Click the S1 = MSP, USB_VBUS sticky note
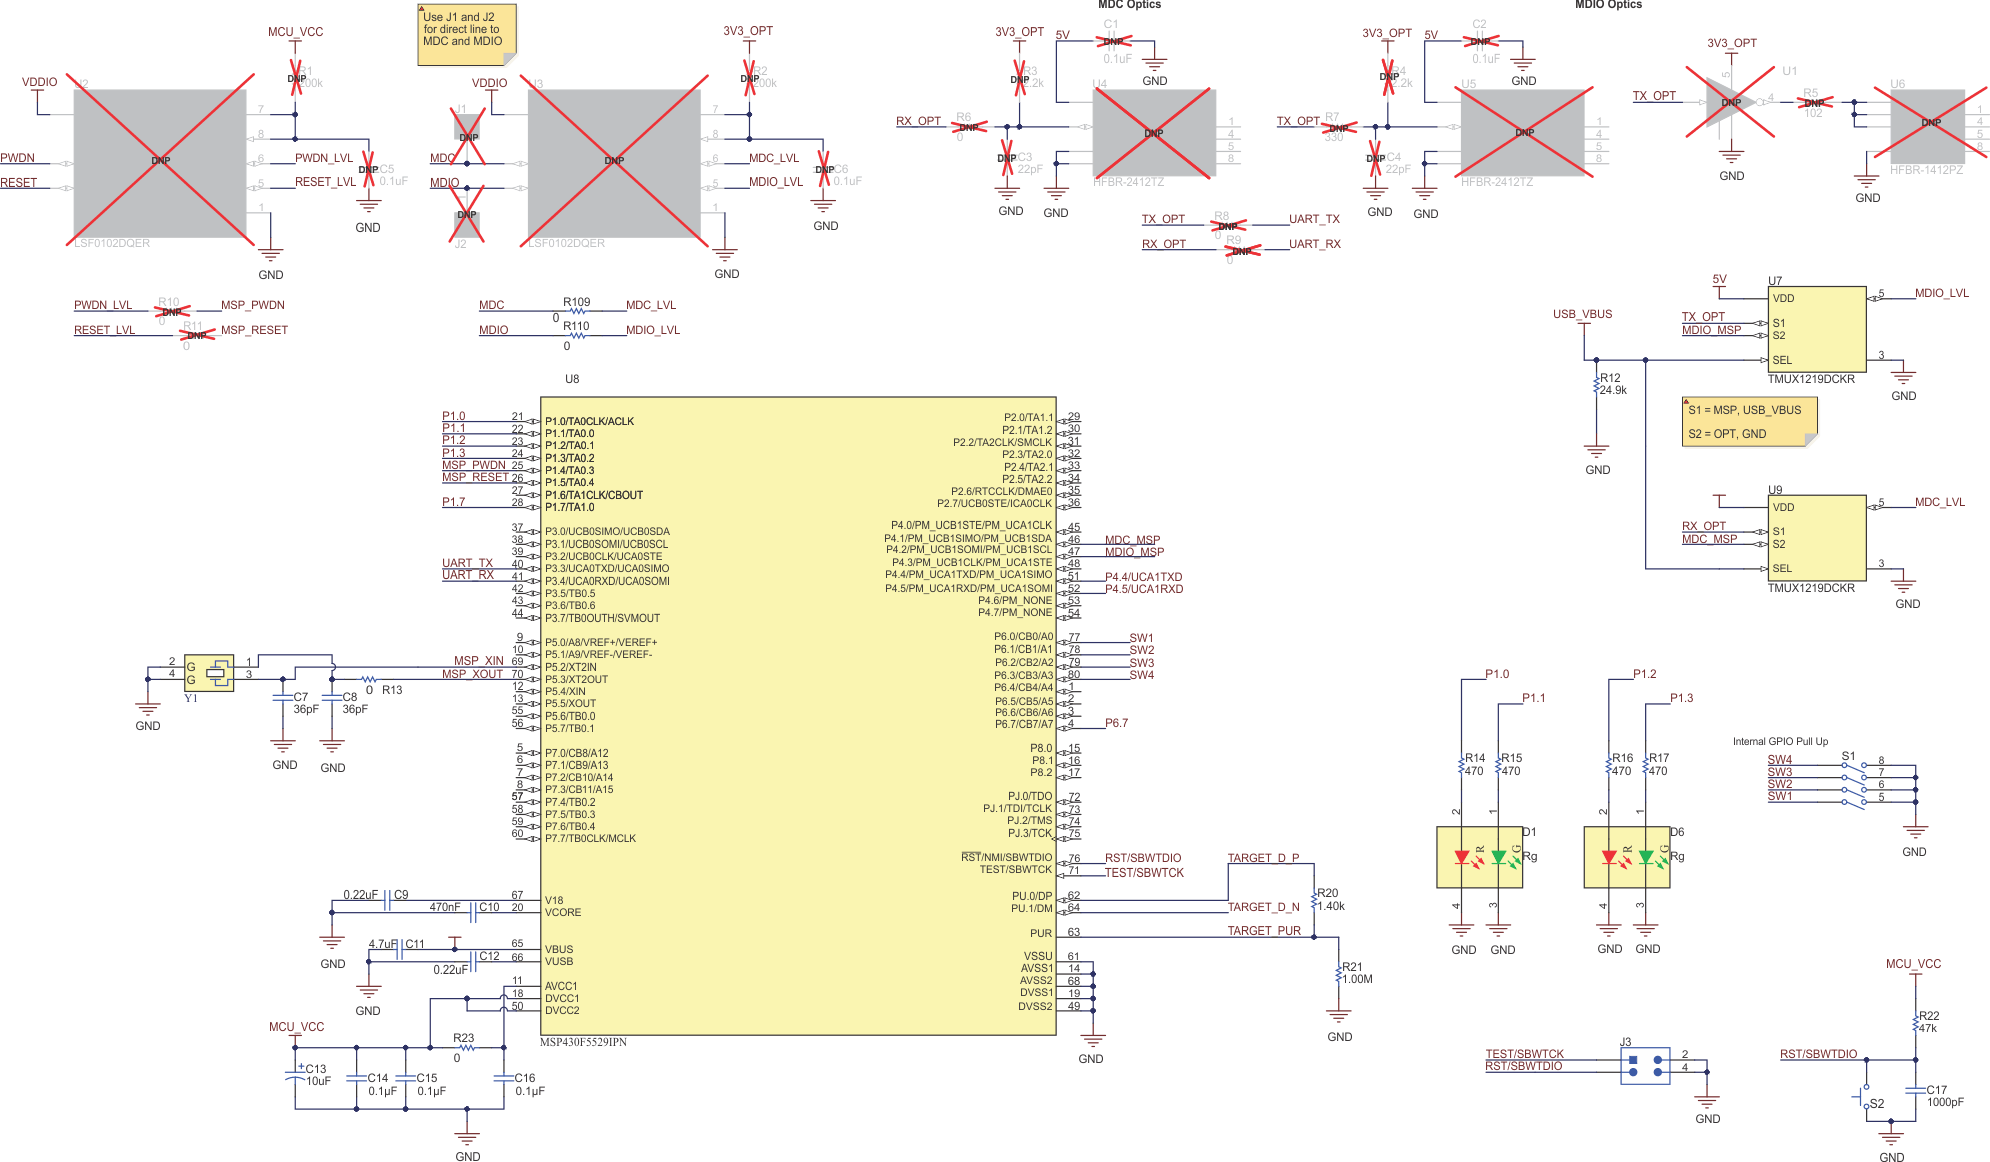This screenshot has height=1162, width=1990. click(x=1750, y=422)
